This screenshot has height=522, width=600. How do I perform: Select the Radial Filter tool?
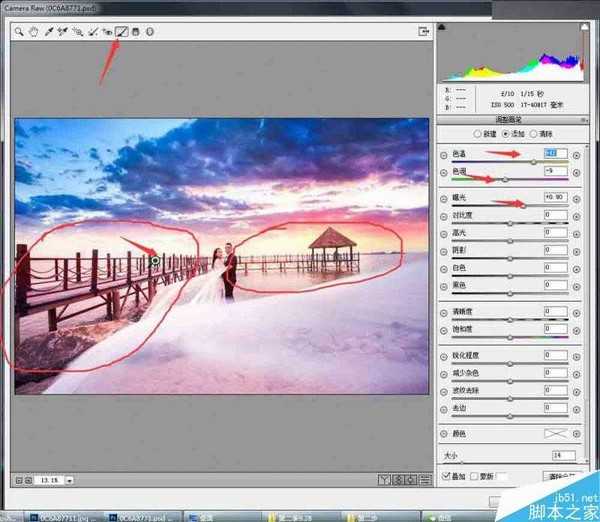(150, 32)
